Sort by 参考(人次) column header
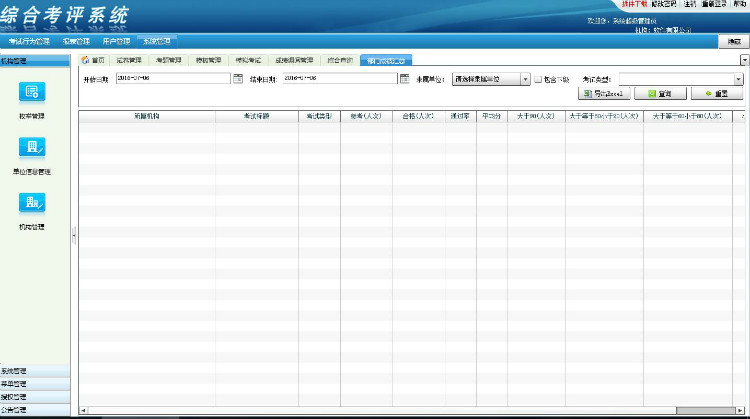The width and height of the screenshot is (750, 419). tap(366, 116)
